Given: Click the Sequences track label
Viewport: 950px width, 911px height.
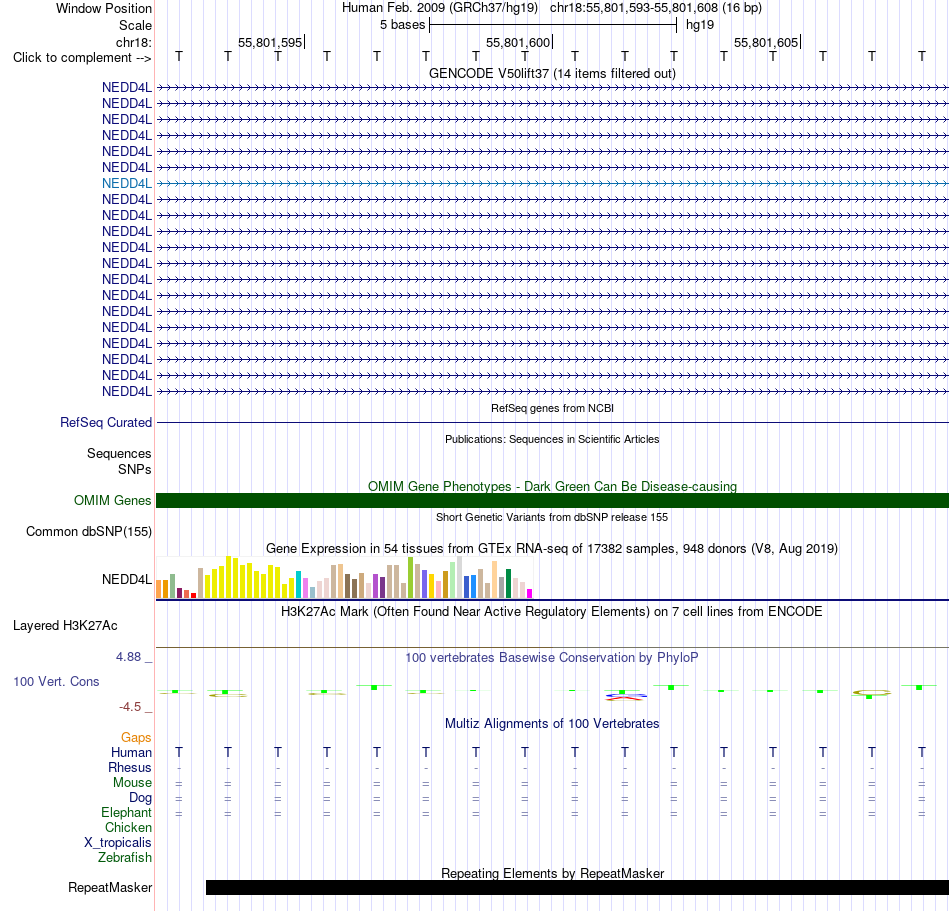Looking at the screenshot, I should pyautogui.click(x=119, y=454).
